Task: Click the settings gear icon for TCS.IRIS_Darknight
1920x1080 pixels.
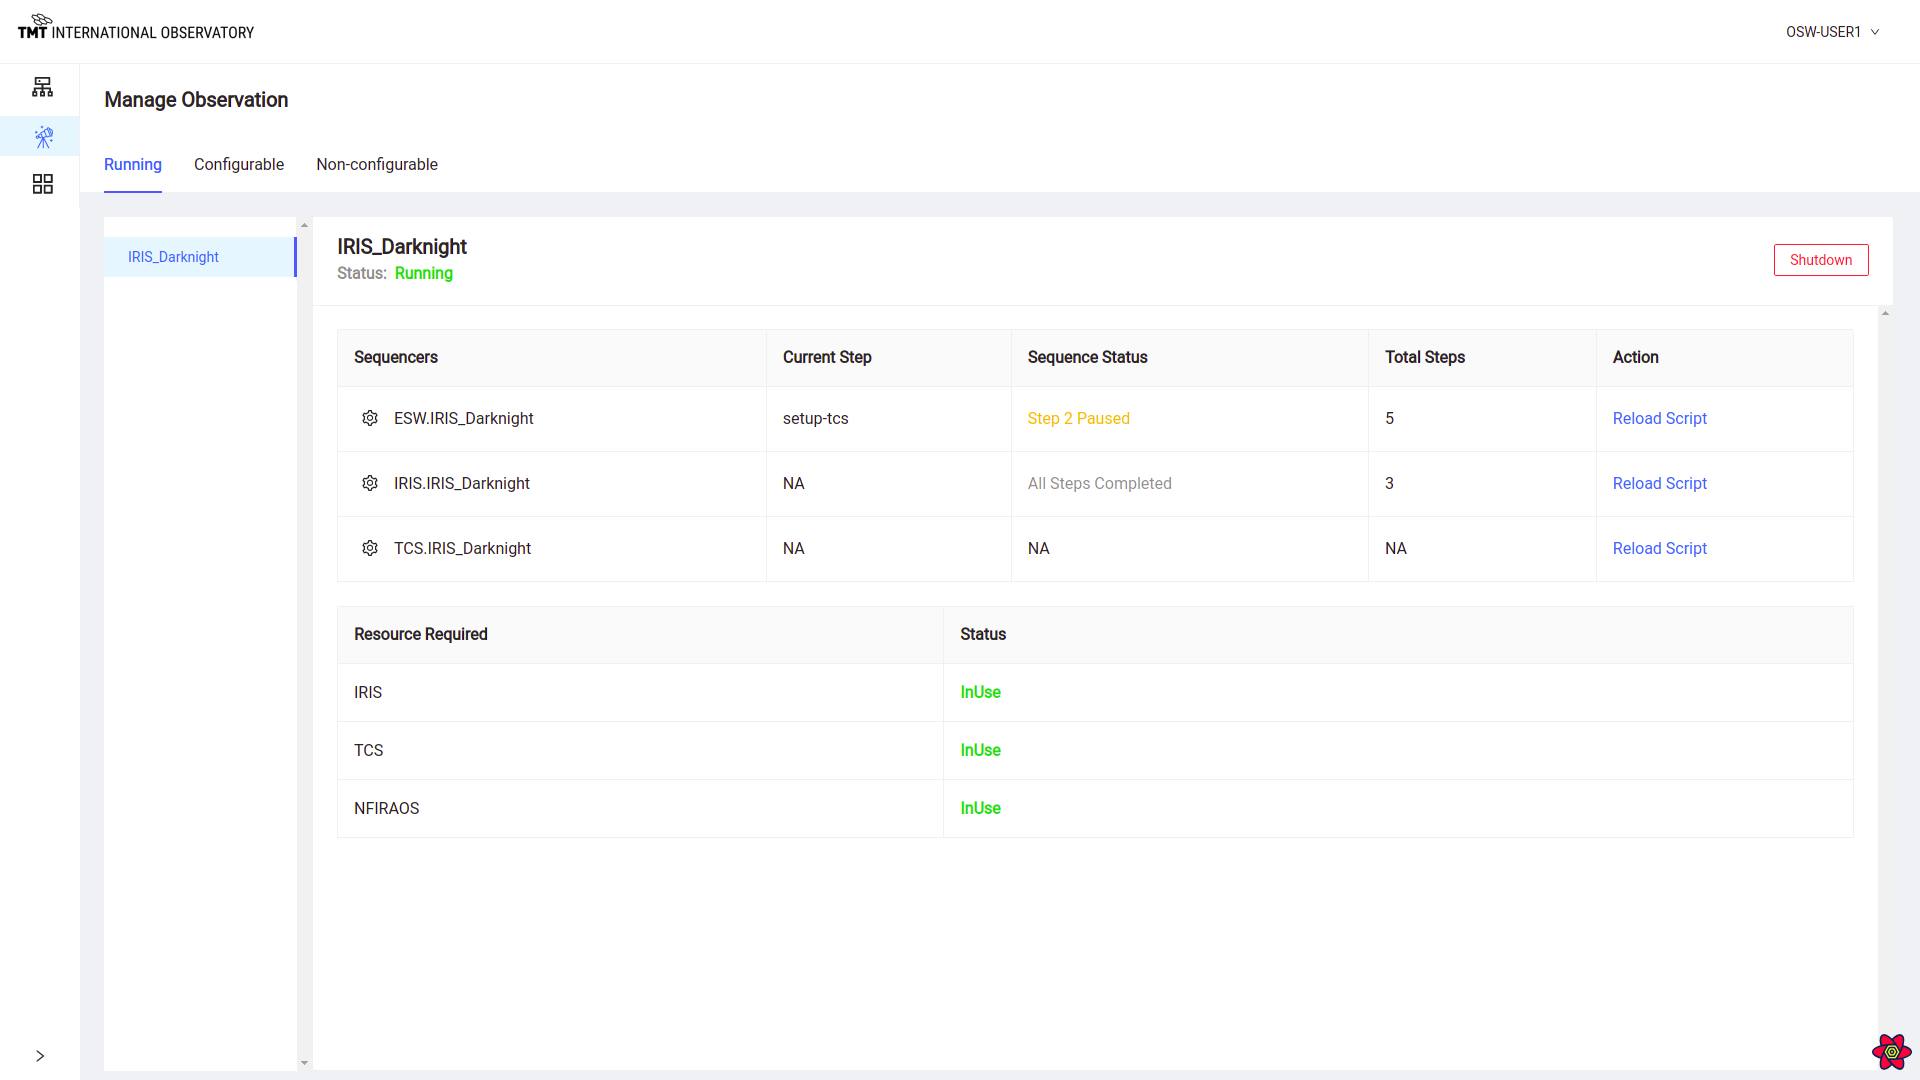Action: pyautogui.click(x=371, y=549)
